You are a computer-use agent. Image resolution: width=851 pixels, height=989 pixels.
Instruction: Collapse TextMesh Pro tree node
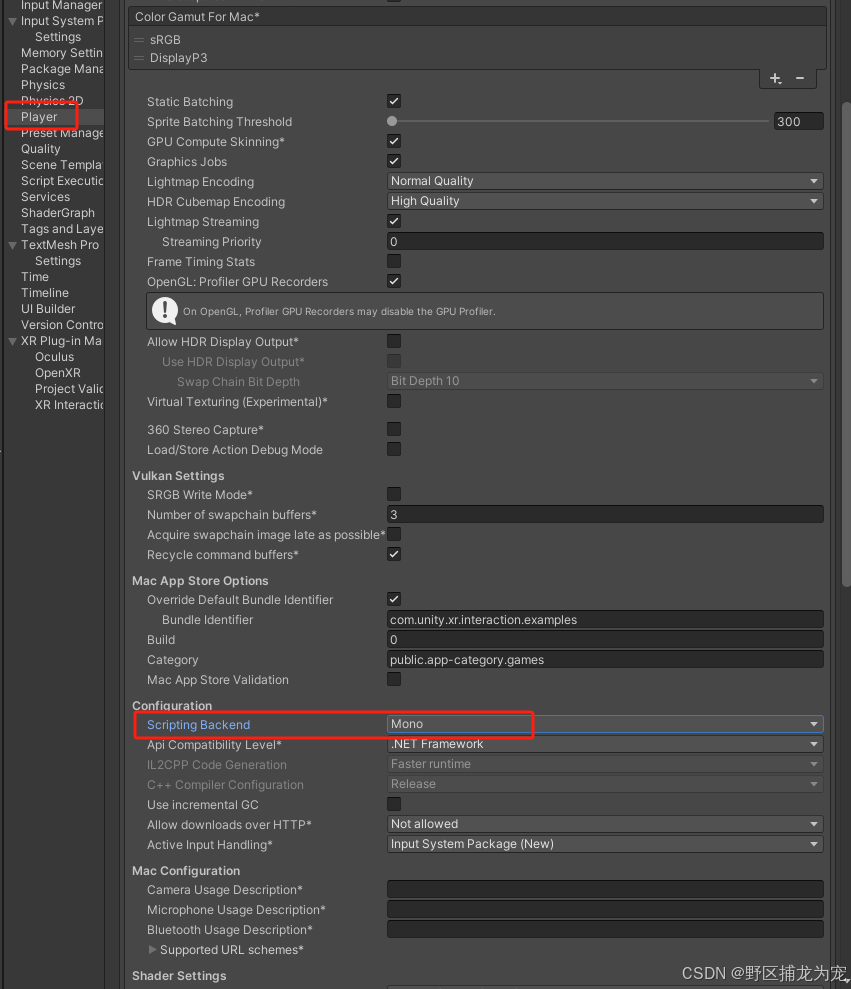(12, 245)
